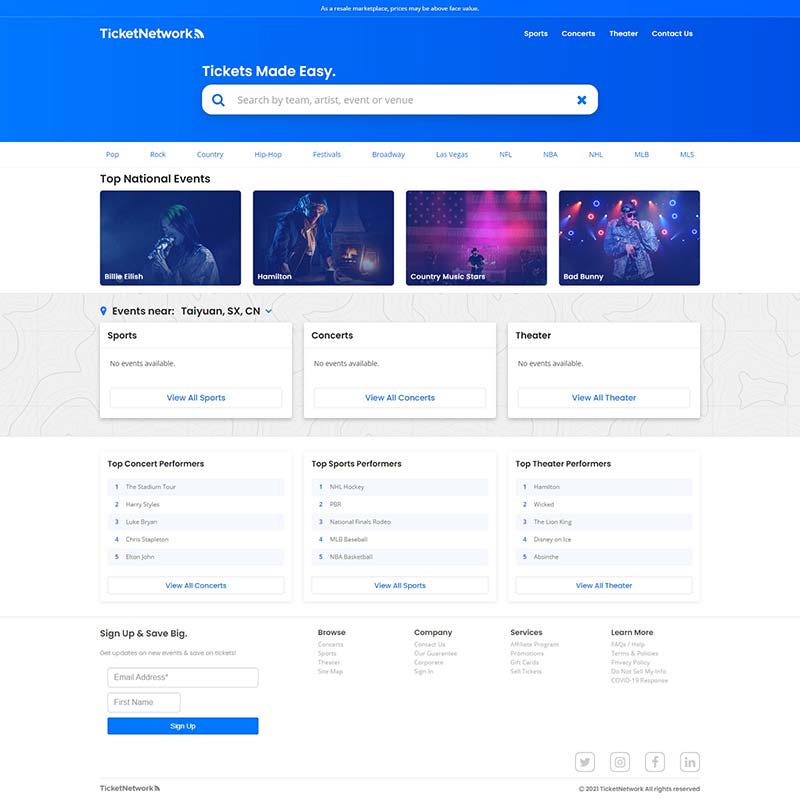
Task: Open Elton John performer link
Action: coord(140,557)
